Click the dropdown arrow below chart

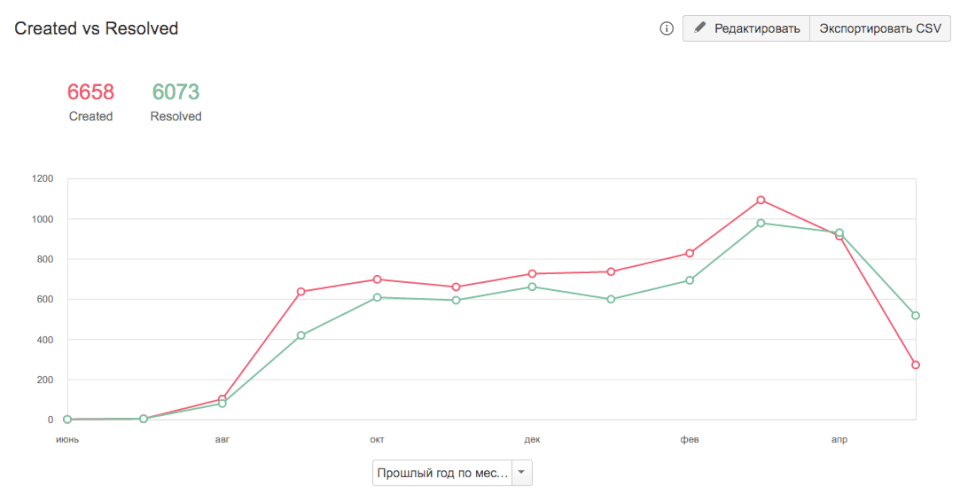pyautogui.click(x=522, y=472)
